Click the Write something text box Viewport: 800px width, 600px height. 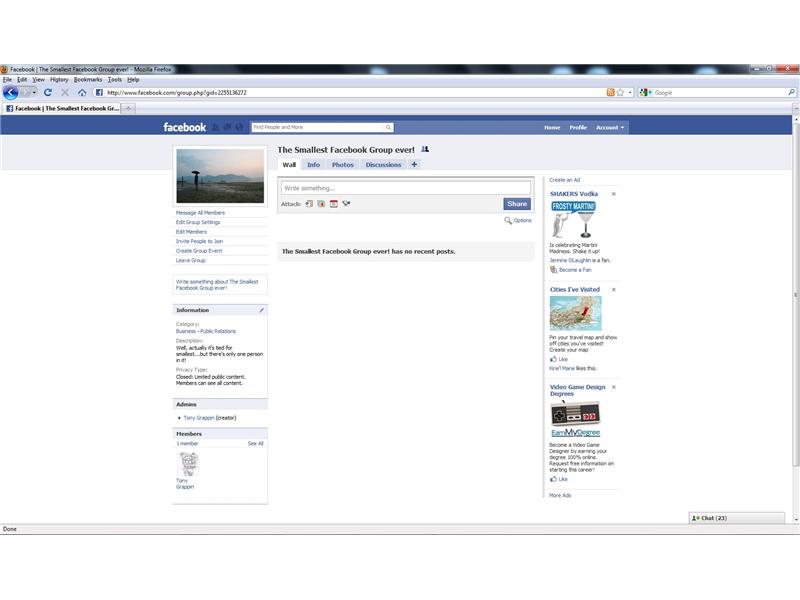[406, 188]
